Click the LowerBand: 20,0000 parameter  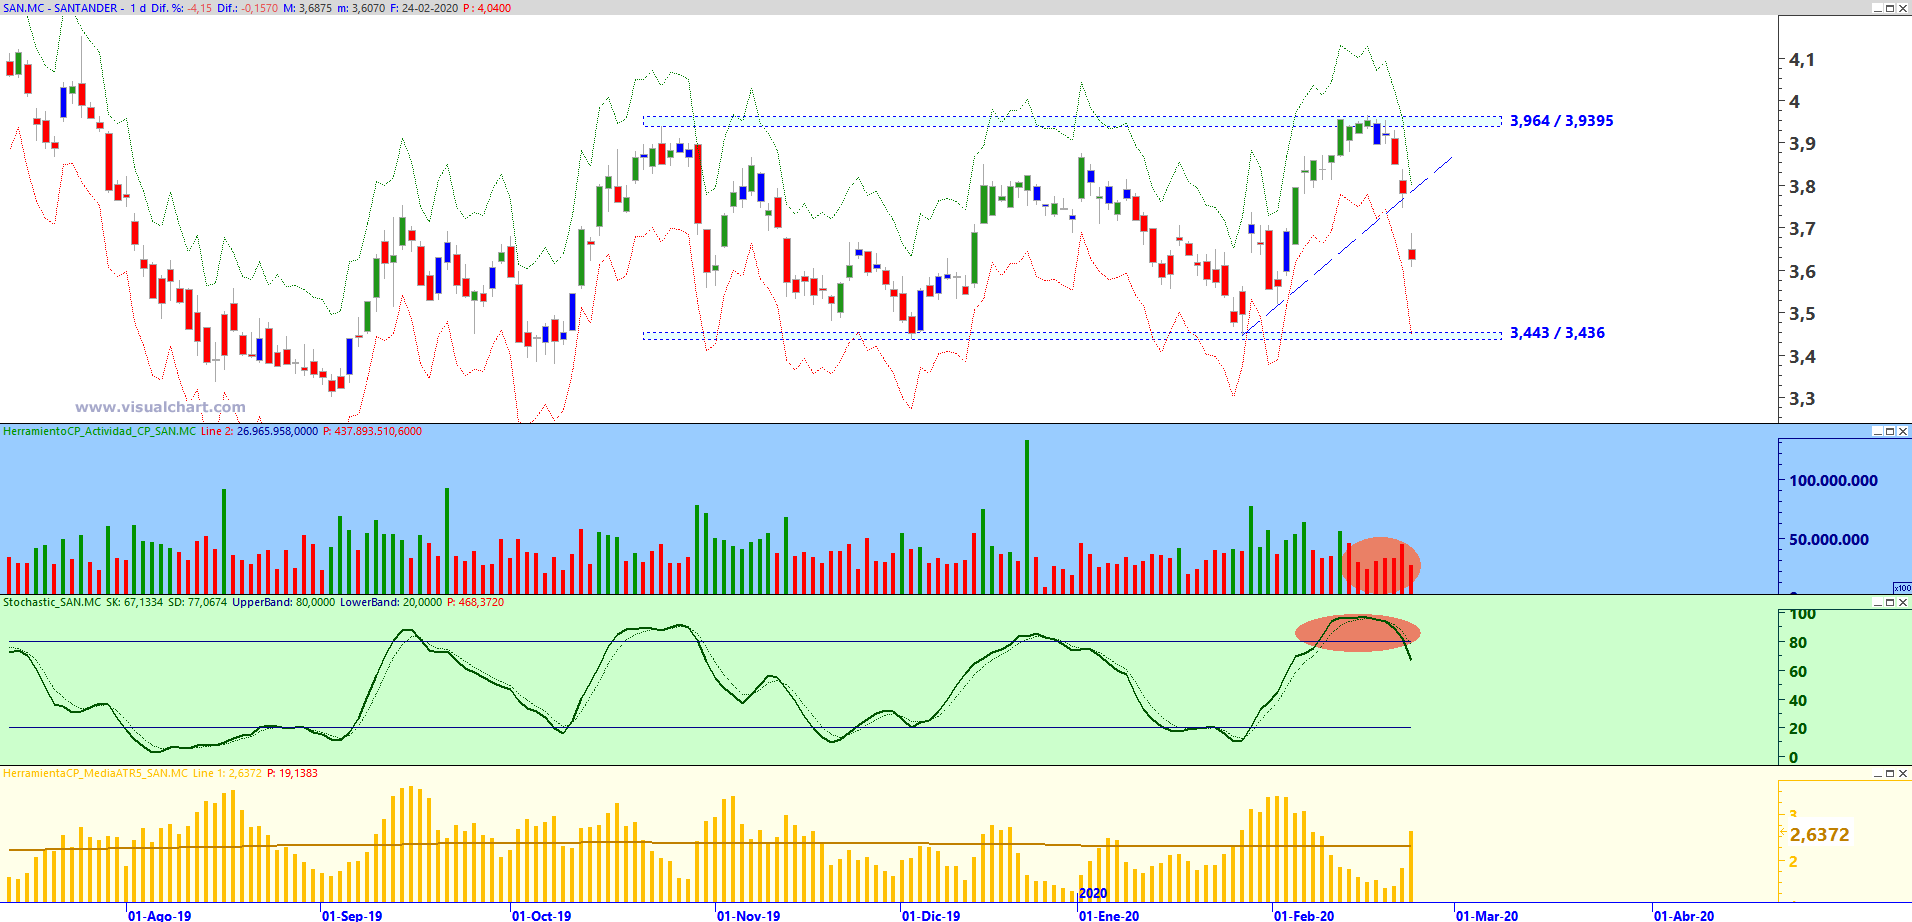click(x=391, y=603)
